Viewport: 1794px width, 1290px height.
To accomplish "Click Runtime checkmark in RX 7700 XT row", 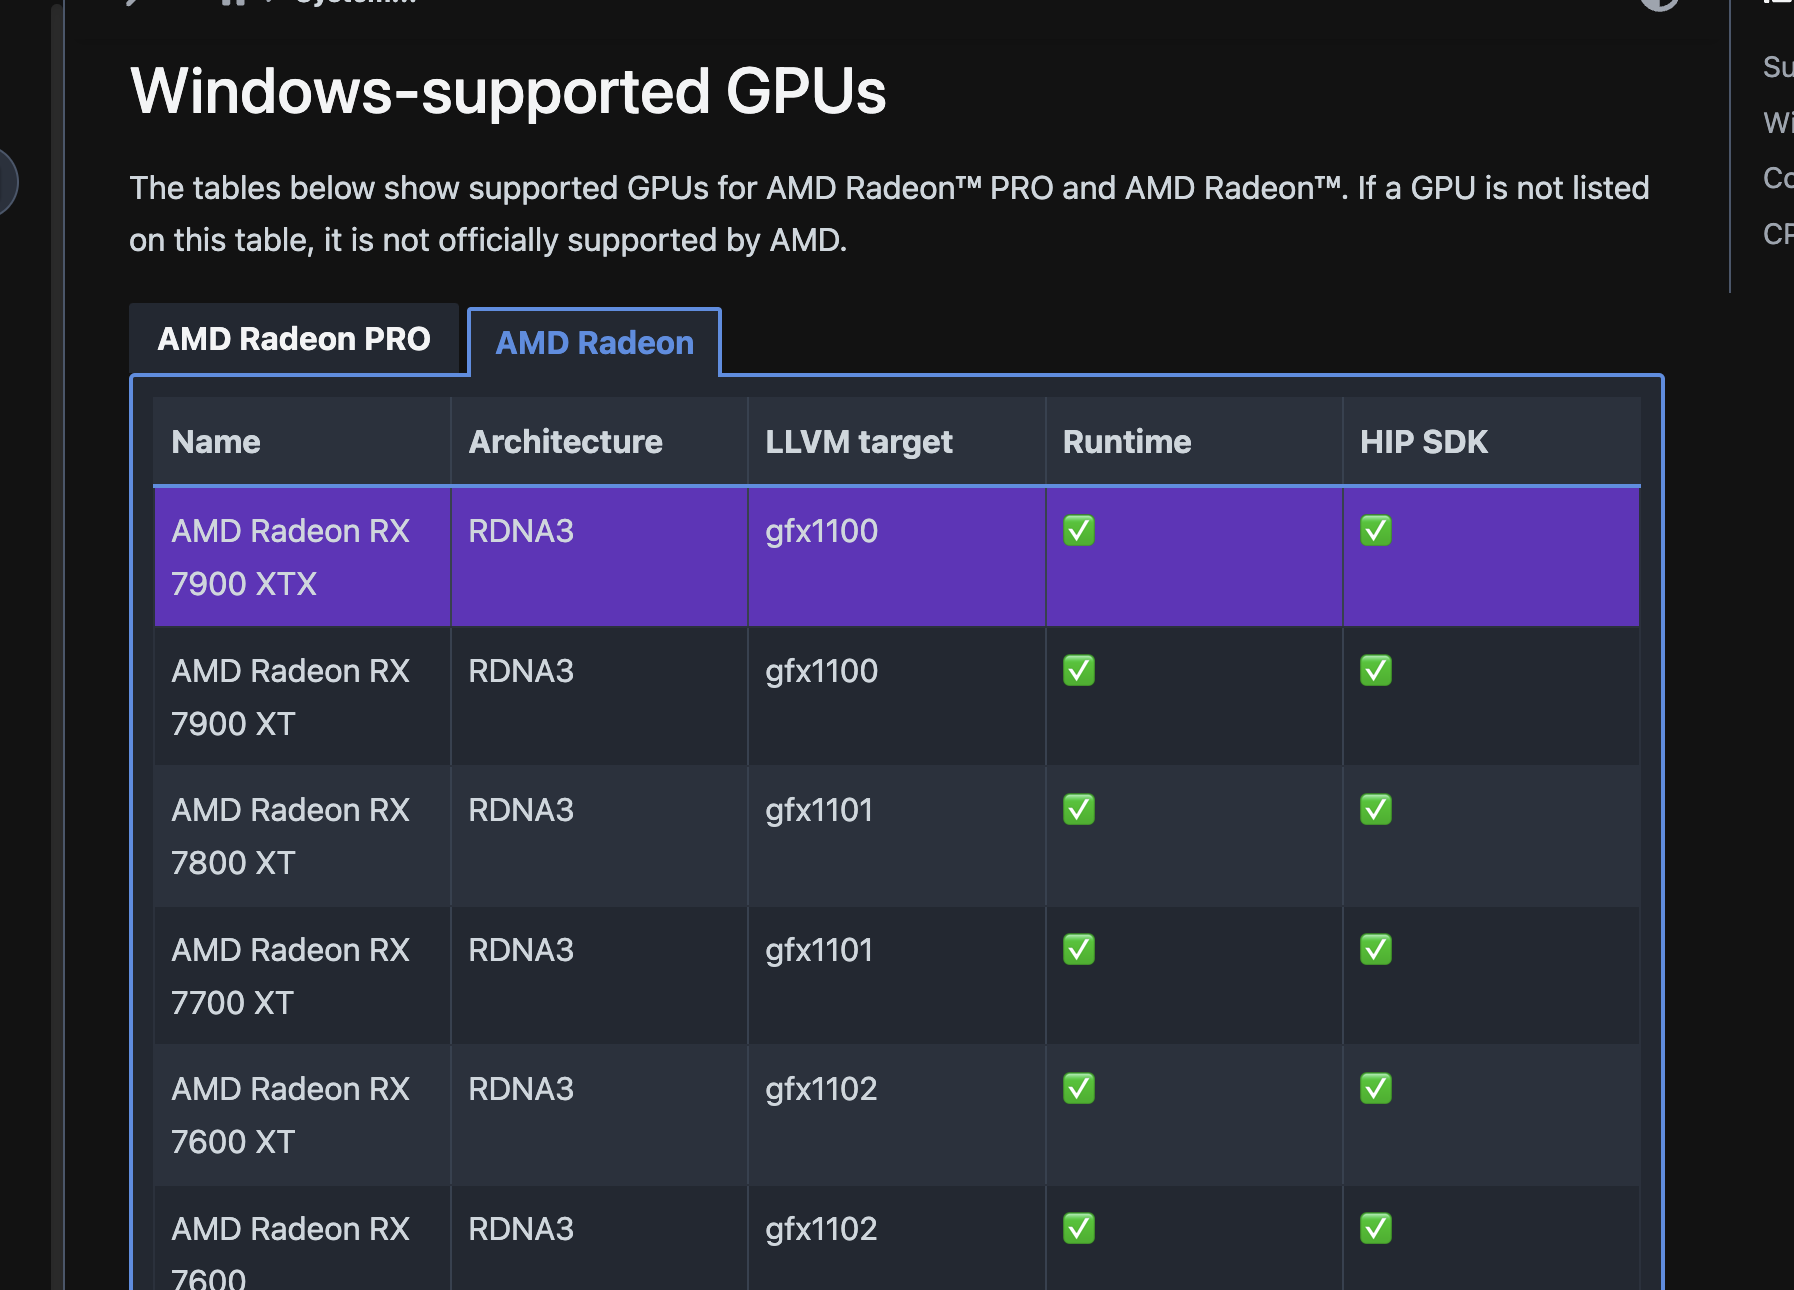I will pyautogui.click(x=1078, y=949).
